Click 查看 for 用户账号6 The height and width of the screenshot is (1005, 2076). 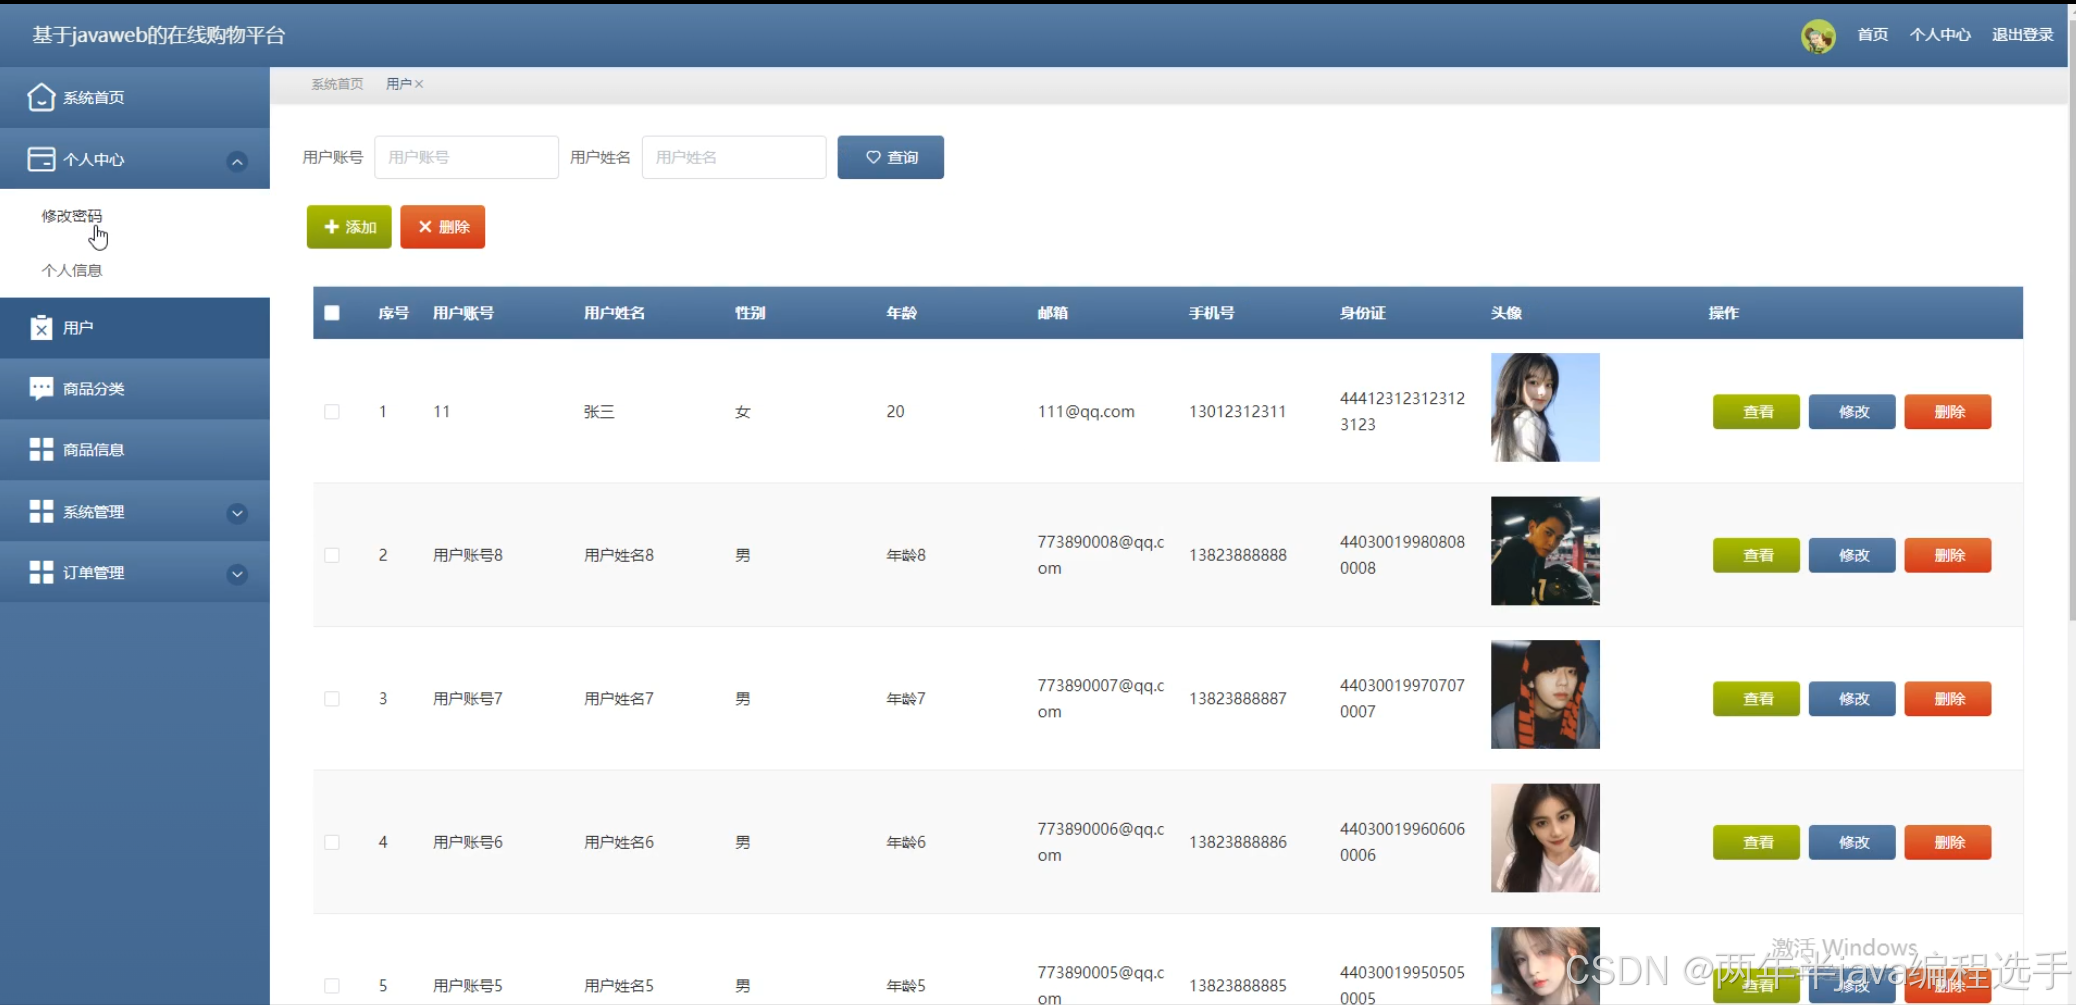click(x=1756, y=842)
